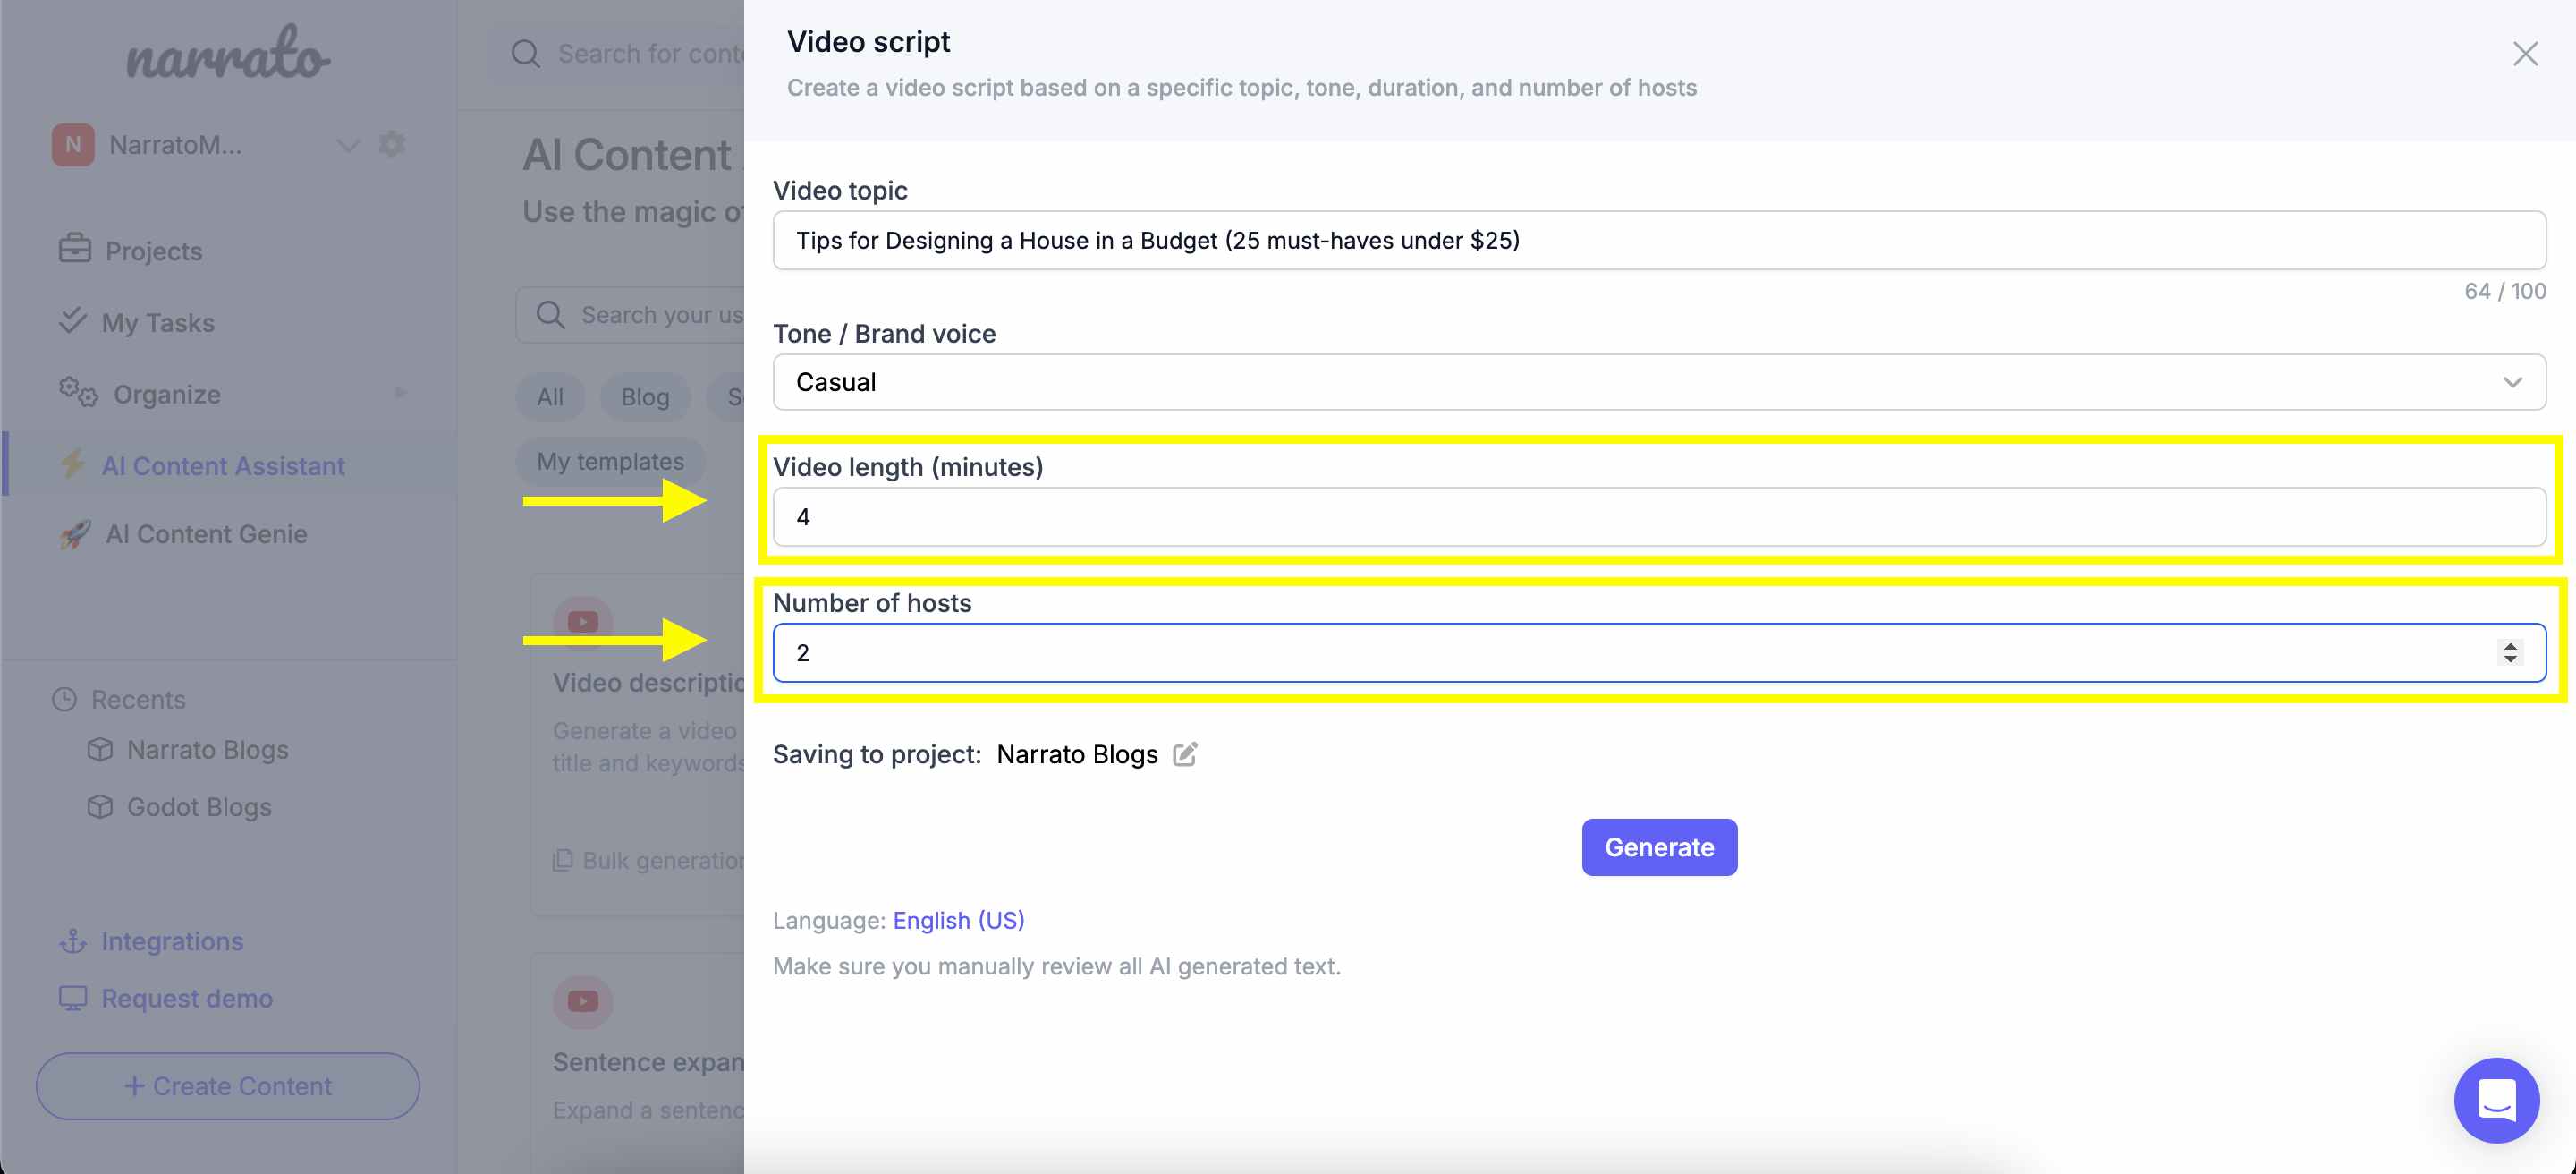The width and height of the screenshot is (2576, 1174).
Task: Click the Video topic input field
Action: (1659, 240)
